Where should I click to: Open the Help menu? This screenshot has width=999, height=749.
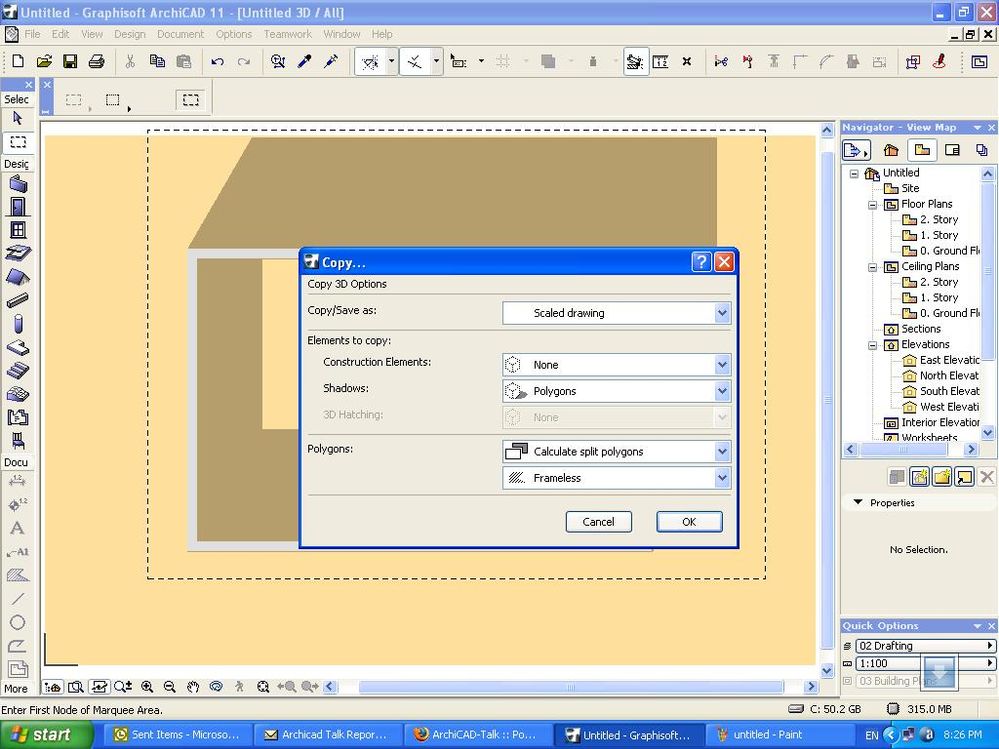pos(382,34)
